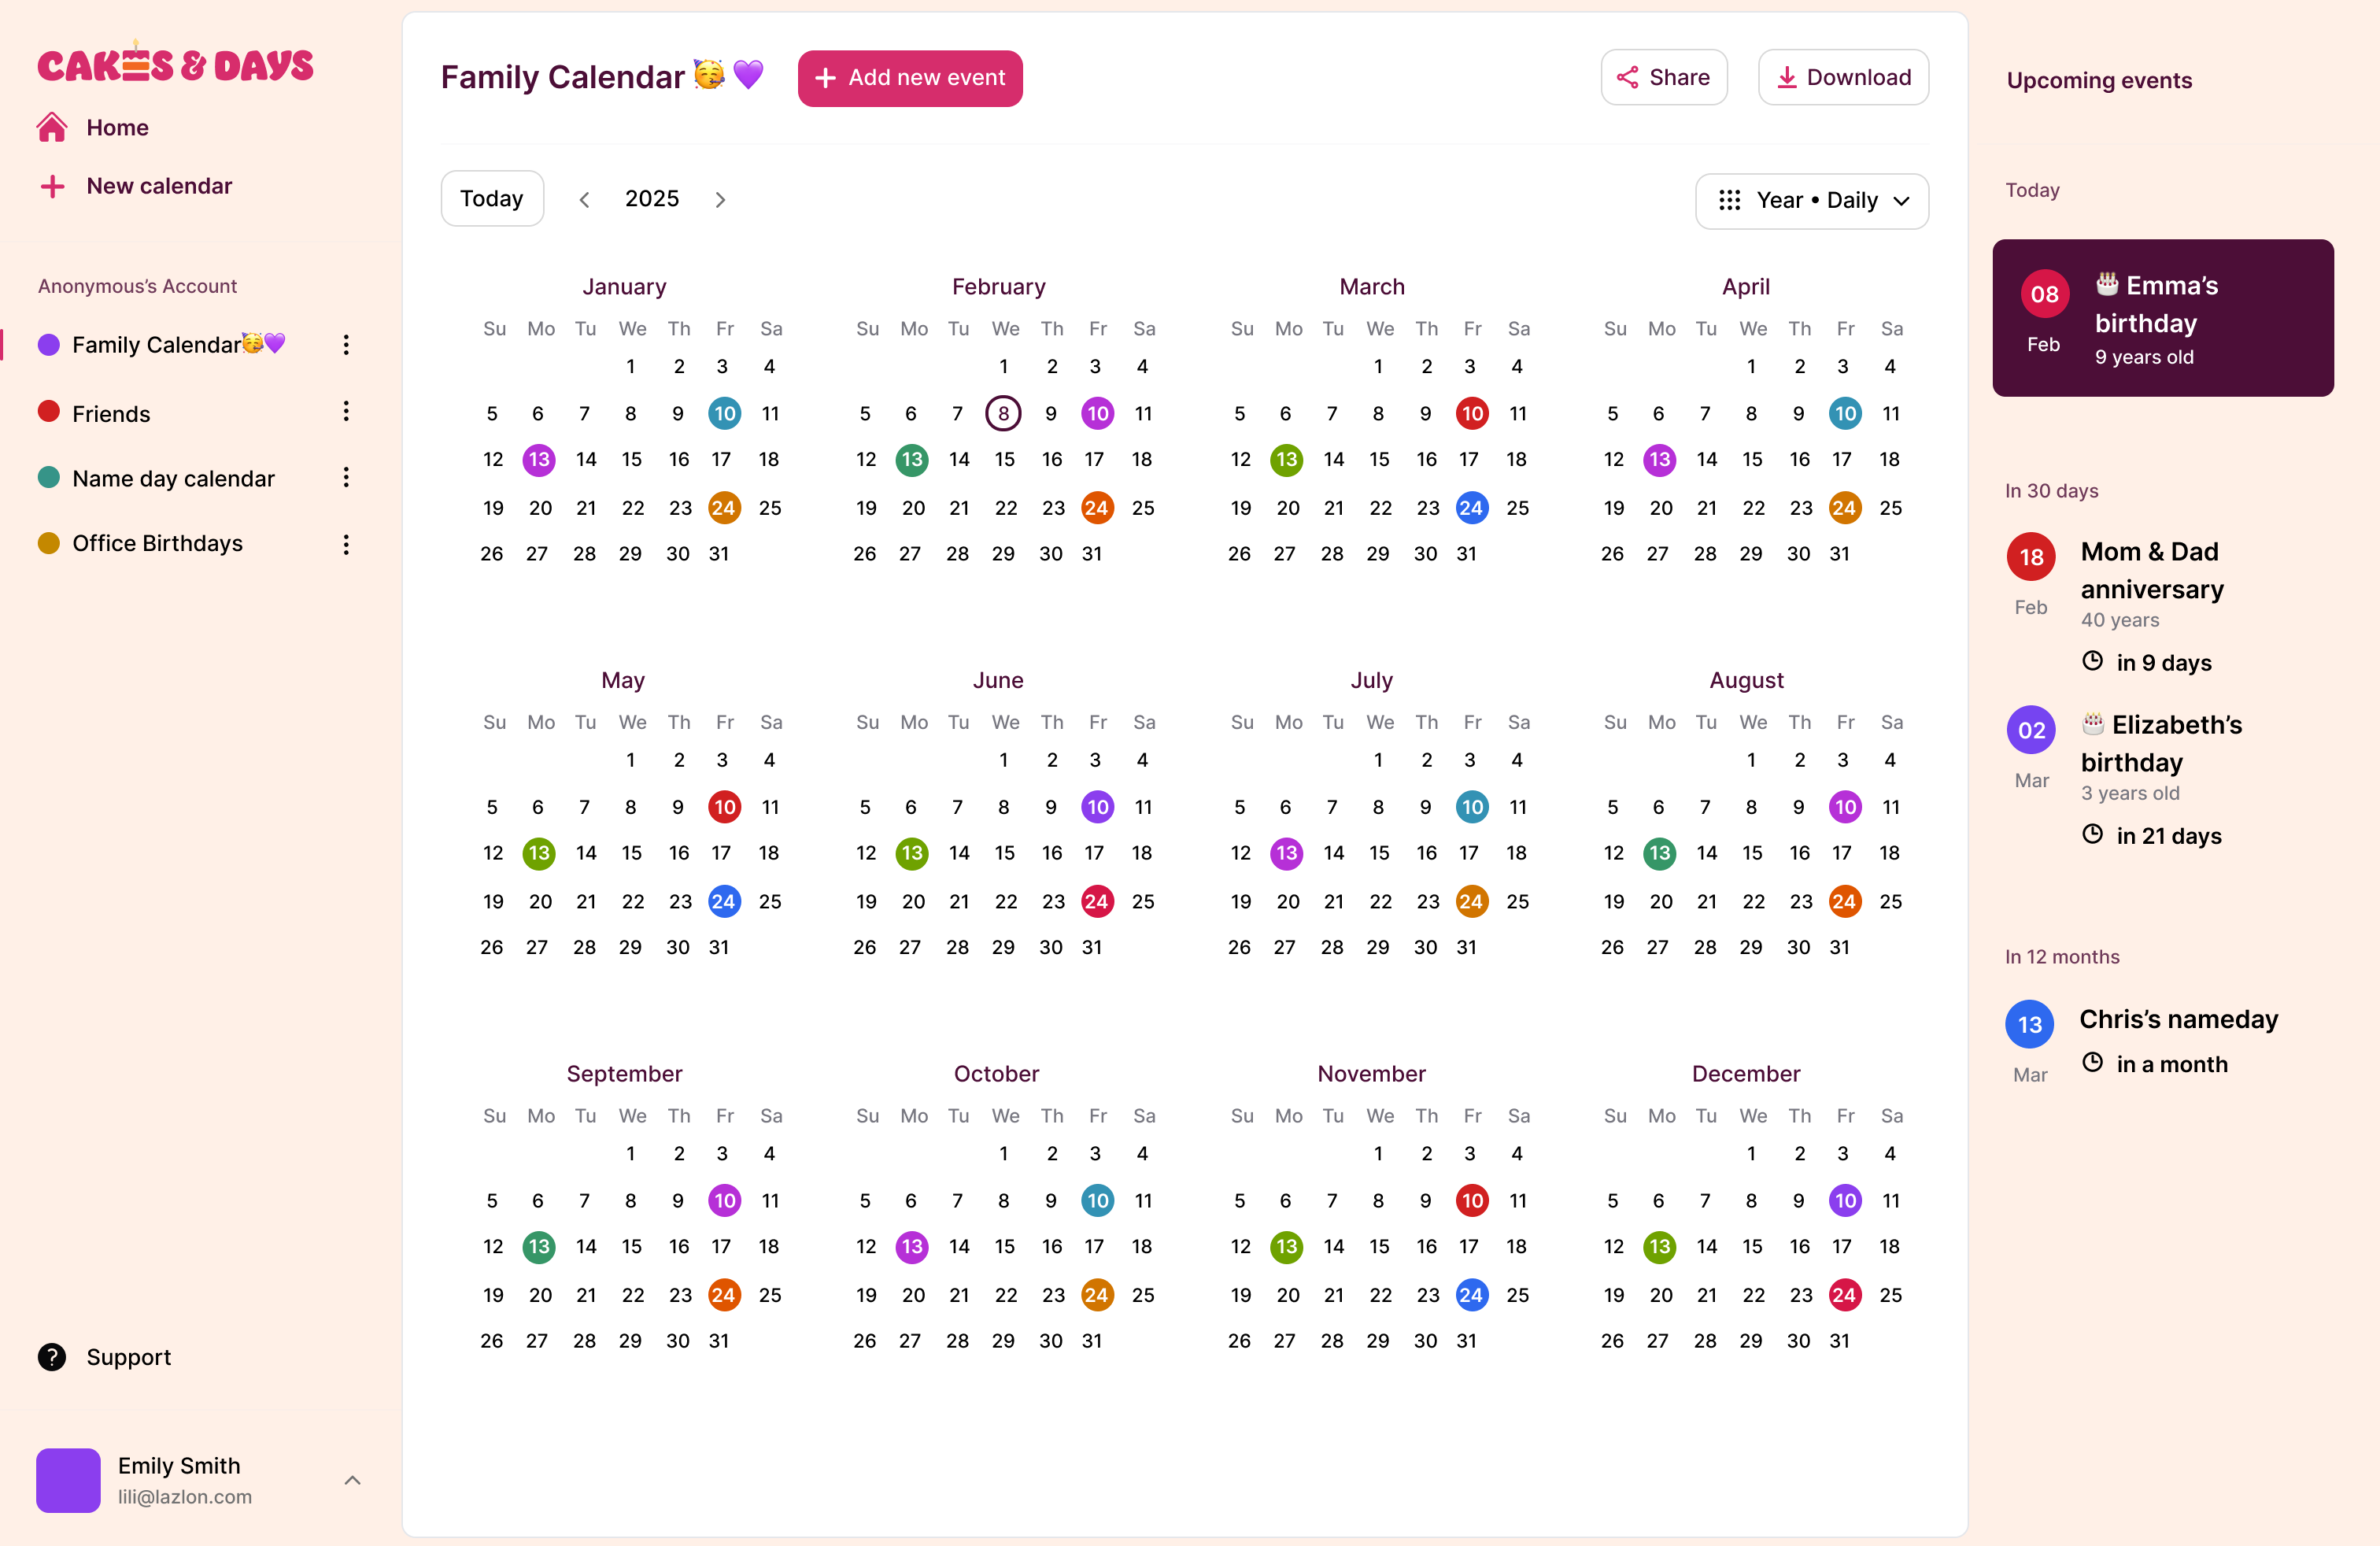Image resolution: width=2380 pixels, height=1546 pixels.
Task: Select the Friends calendar in sidebar
Action: coord(111,414)
